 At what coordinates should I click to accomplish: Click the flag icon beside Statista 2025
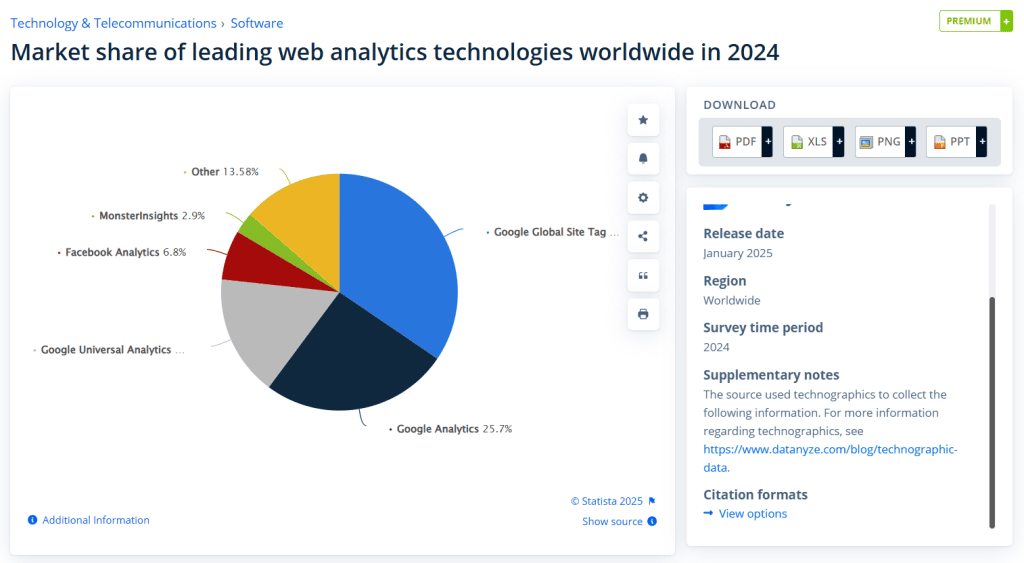(652, 501)
